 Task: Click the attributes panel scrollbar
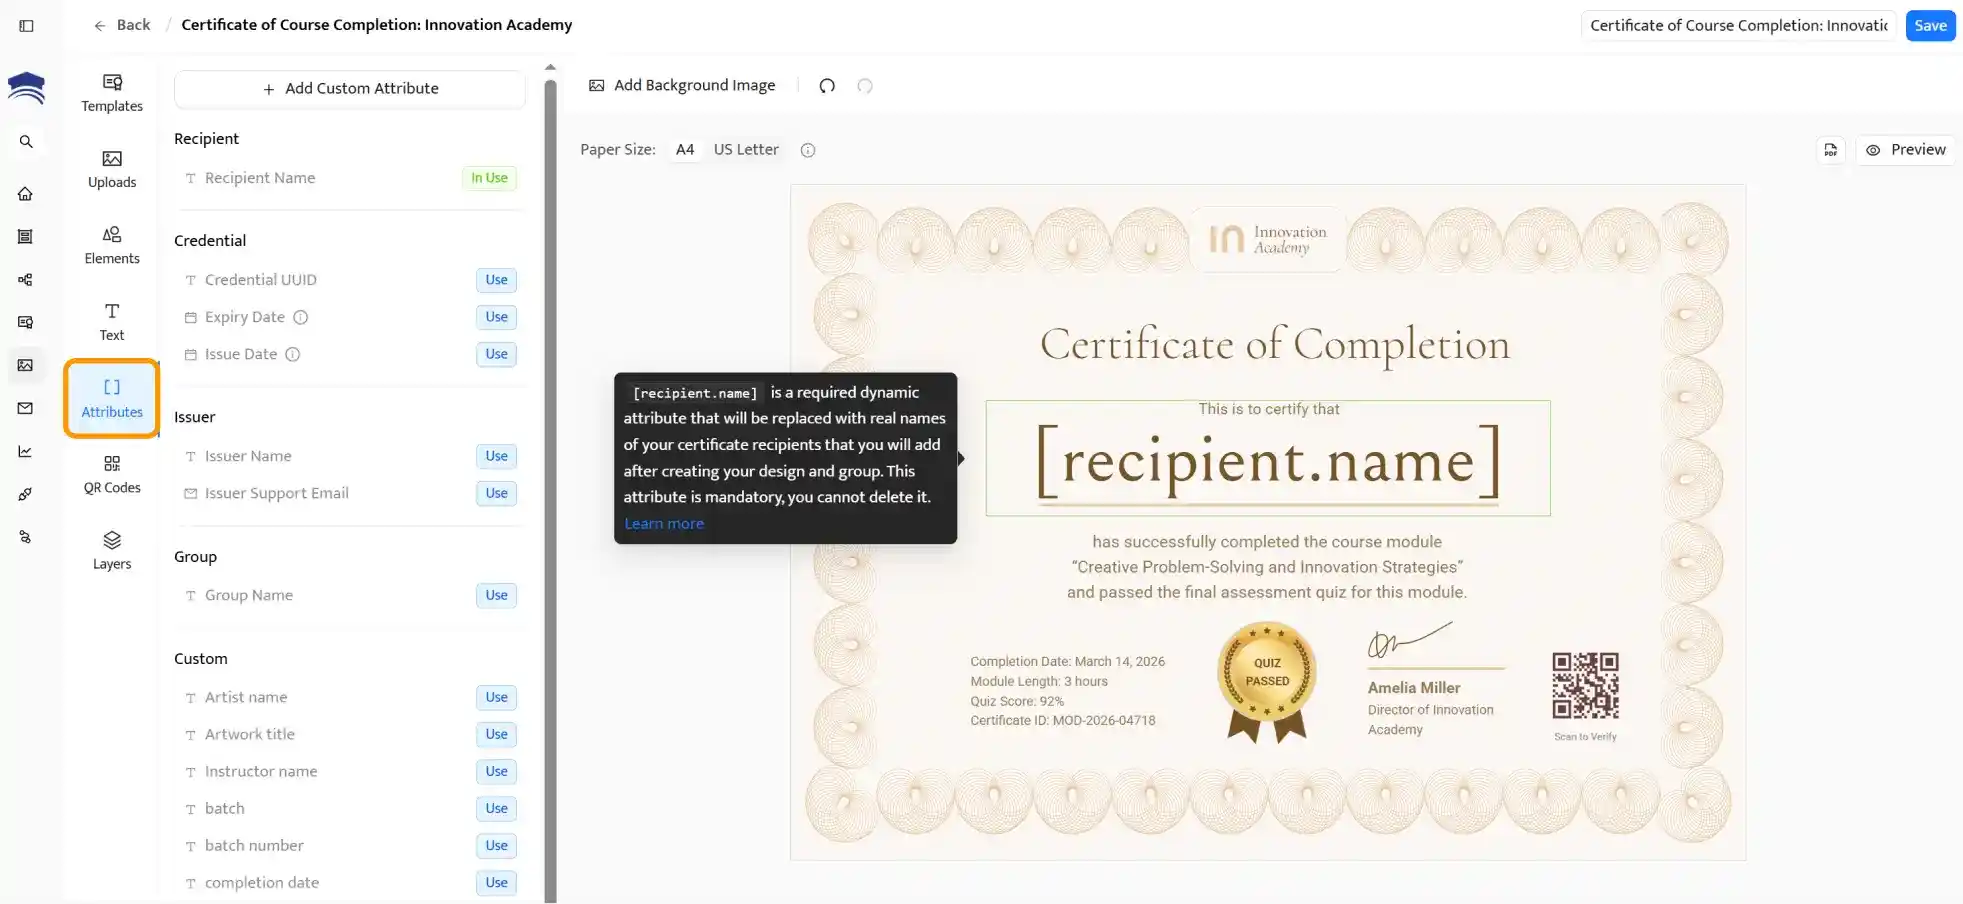pos(550,490)
